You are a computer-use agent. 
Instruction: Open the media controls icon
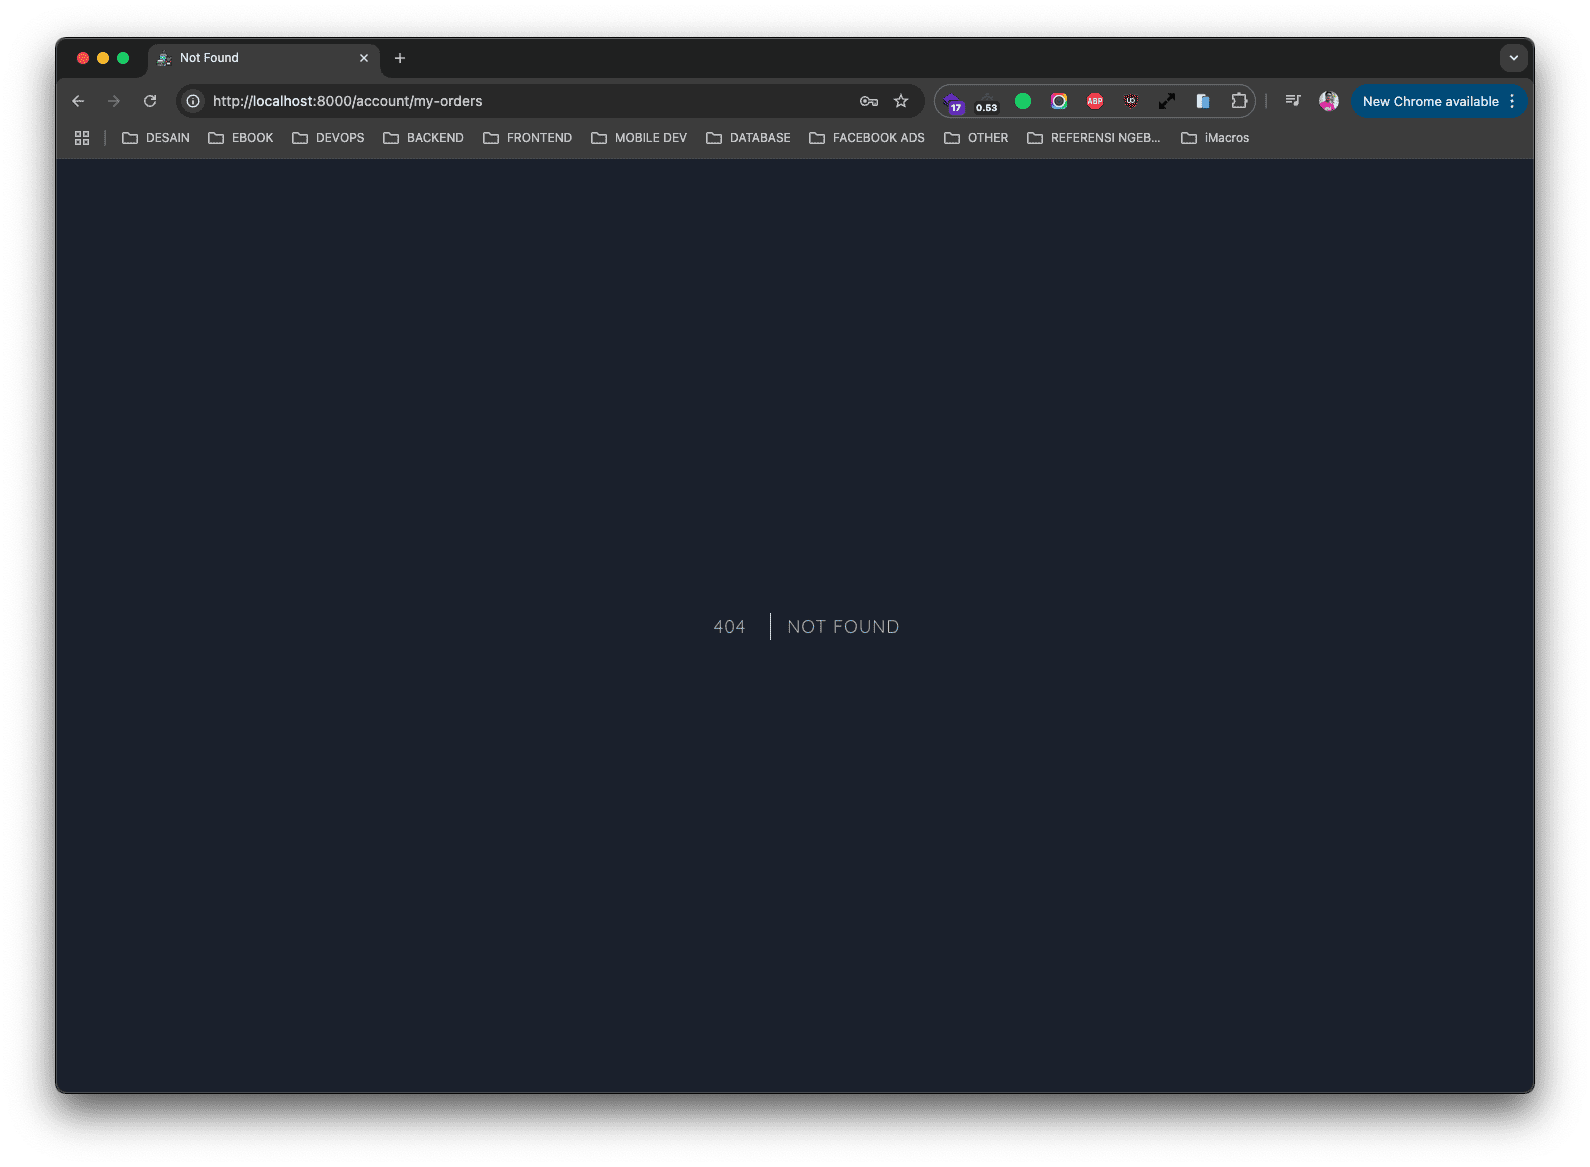point(1293,101)
